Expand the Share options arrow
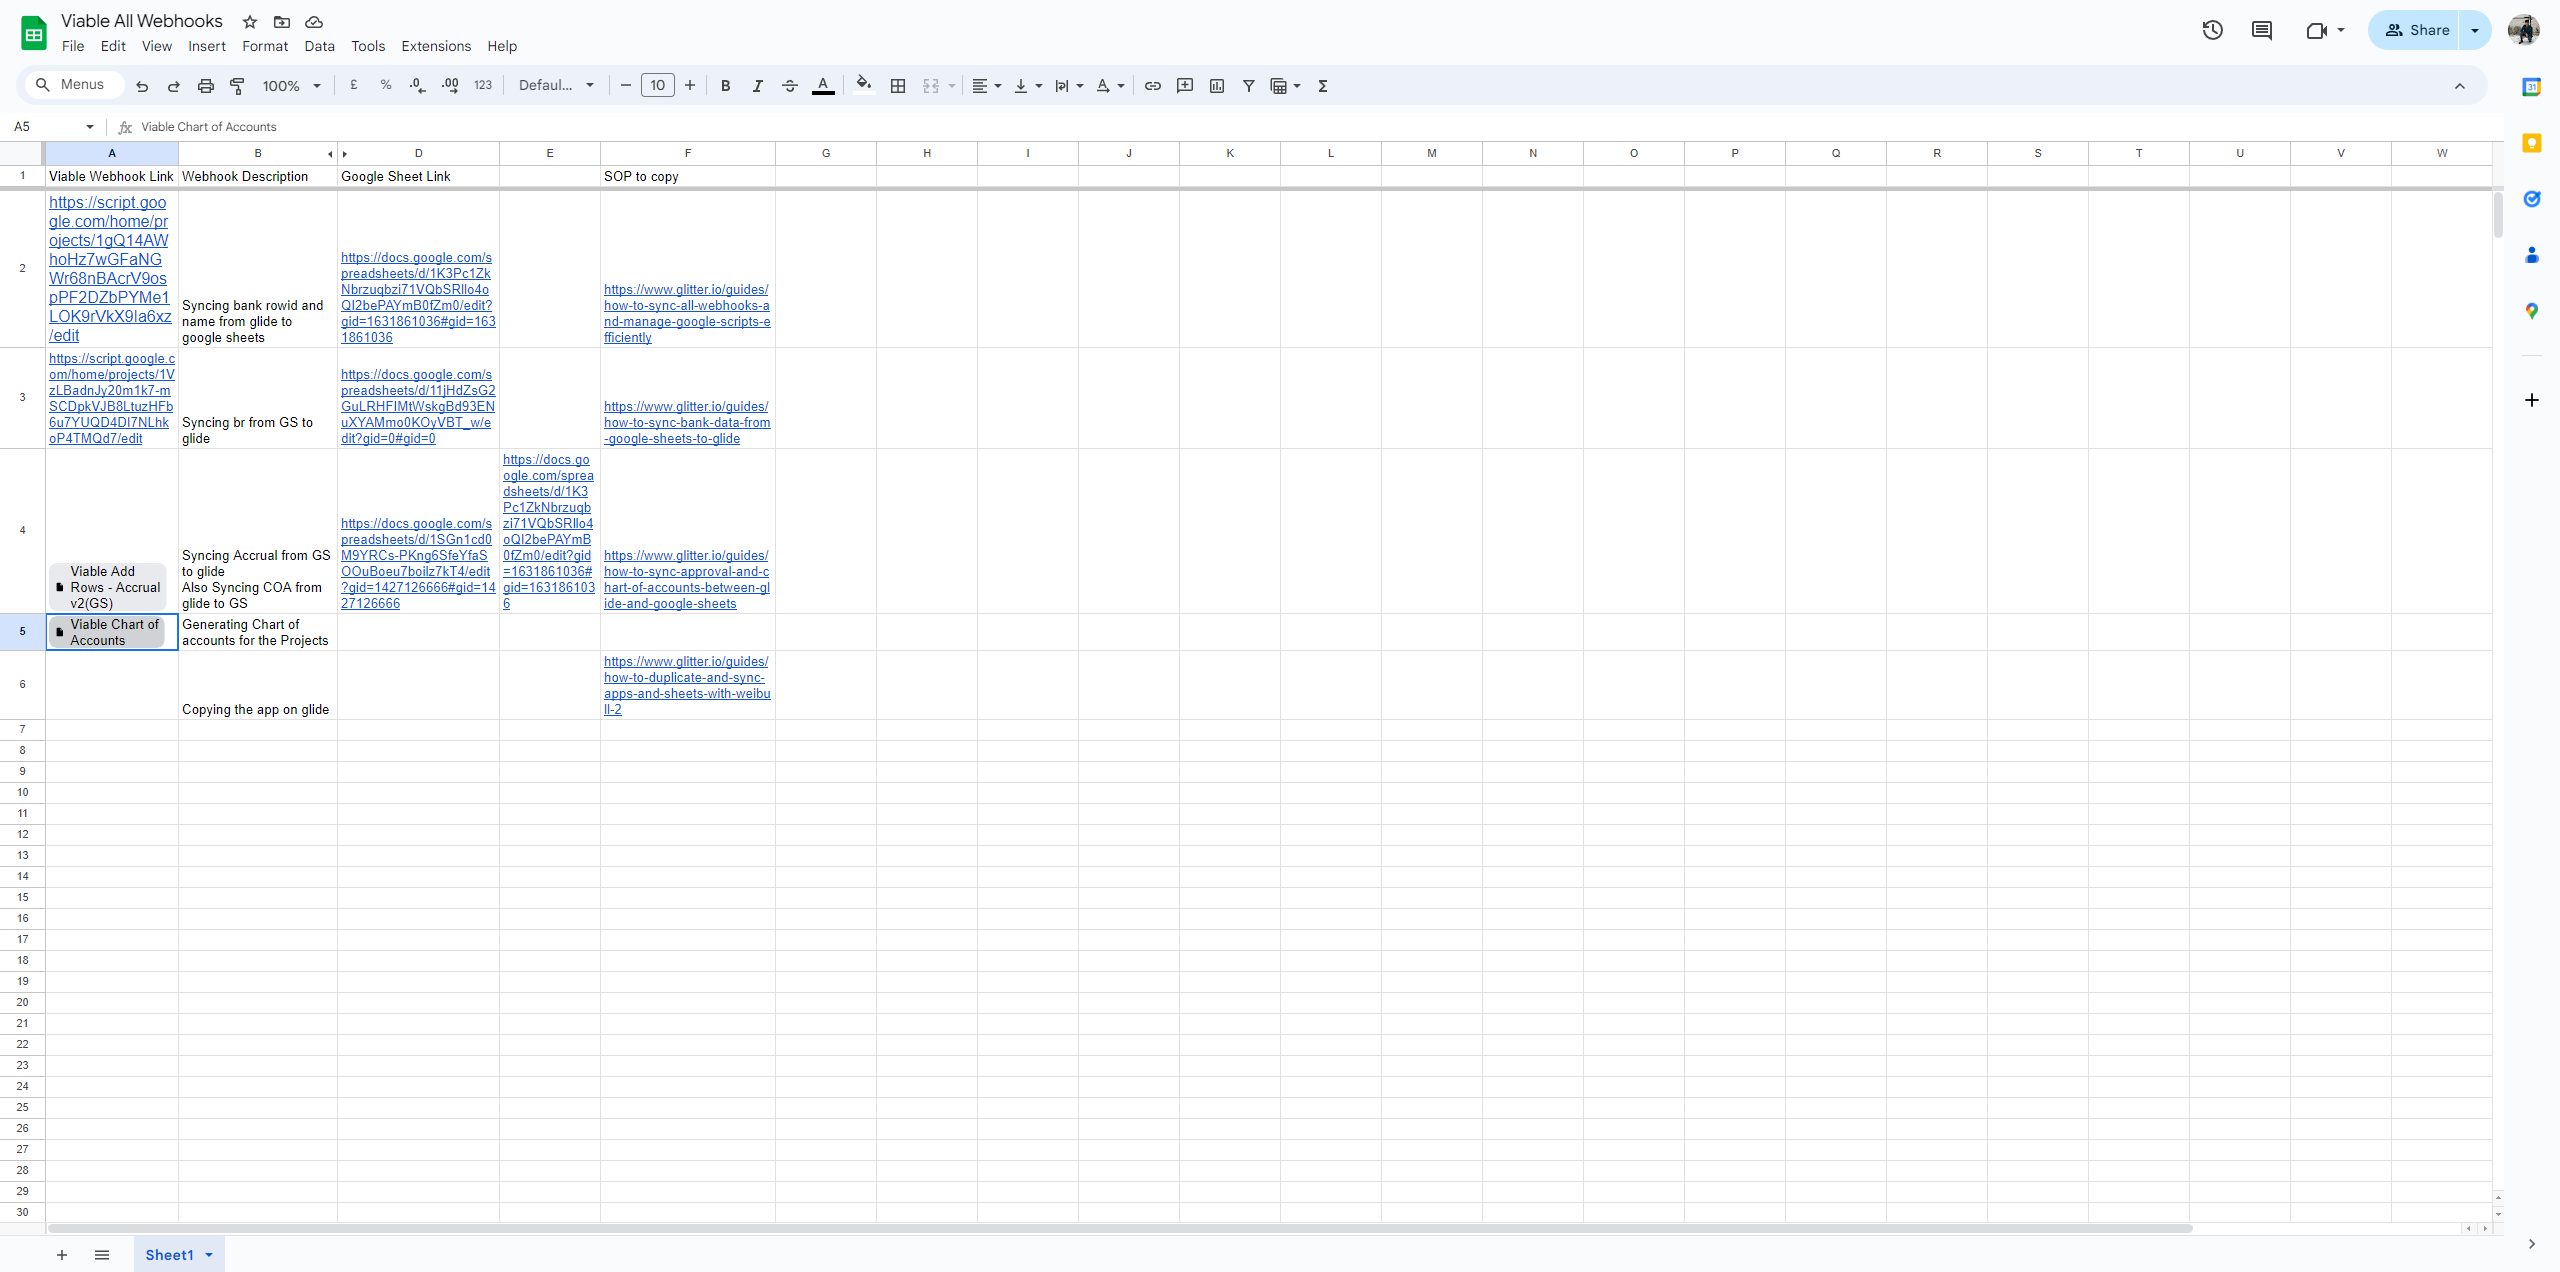The width and height of the screenshot is (2560, 1272). tap(2475, 30)
